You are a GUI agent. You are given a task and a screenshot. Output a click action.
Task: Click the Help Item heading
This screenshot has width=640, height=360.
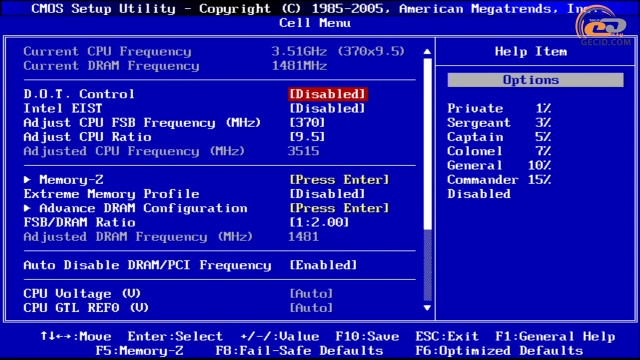pyautogui.click(x=531, y=51)
